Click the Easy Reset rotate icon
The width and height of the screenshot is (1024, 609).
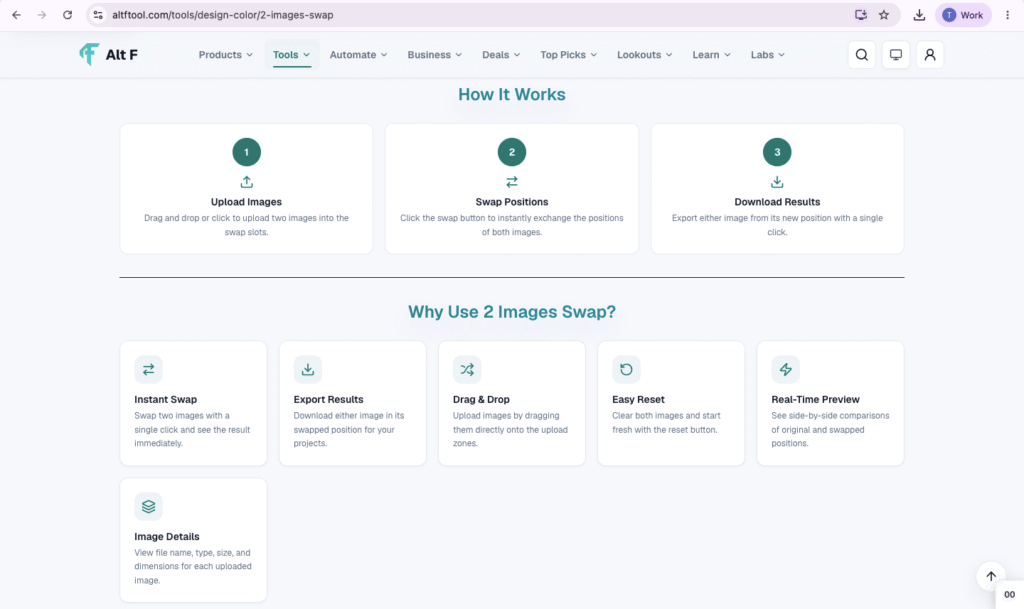tap(626, 369)
